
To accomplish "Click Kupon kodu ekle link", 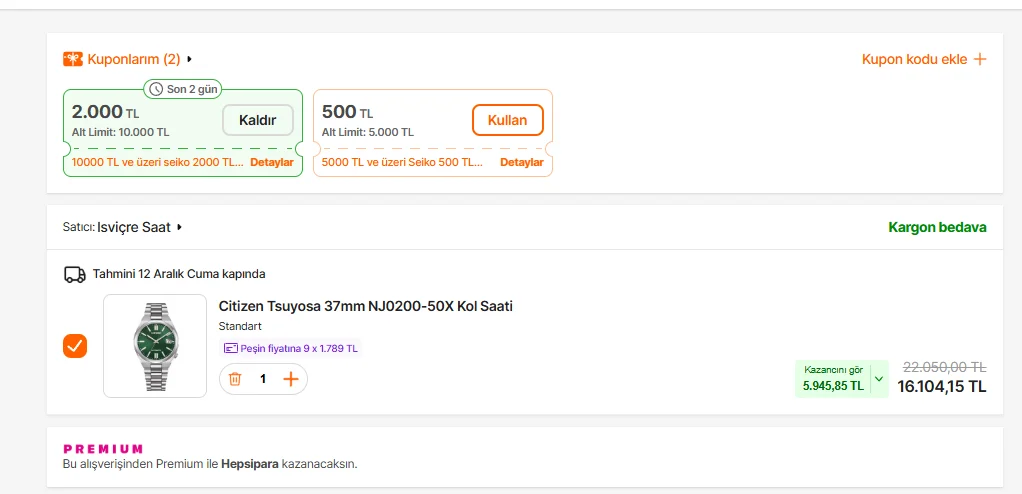I will point(914,59).
